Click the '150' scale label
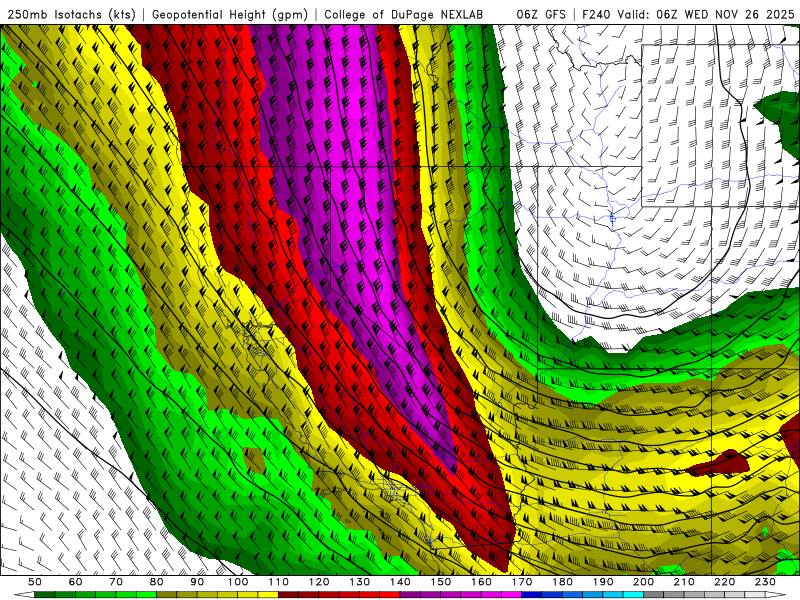 (441, 582)
